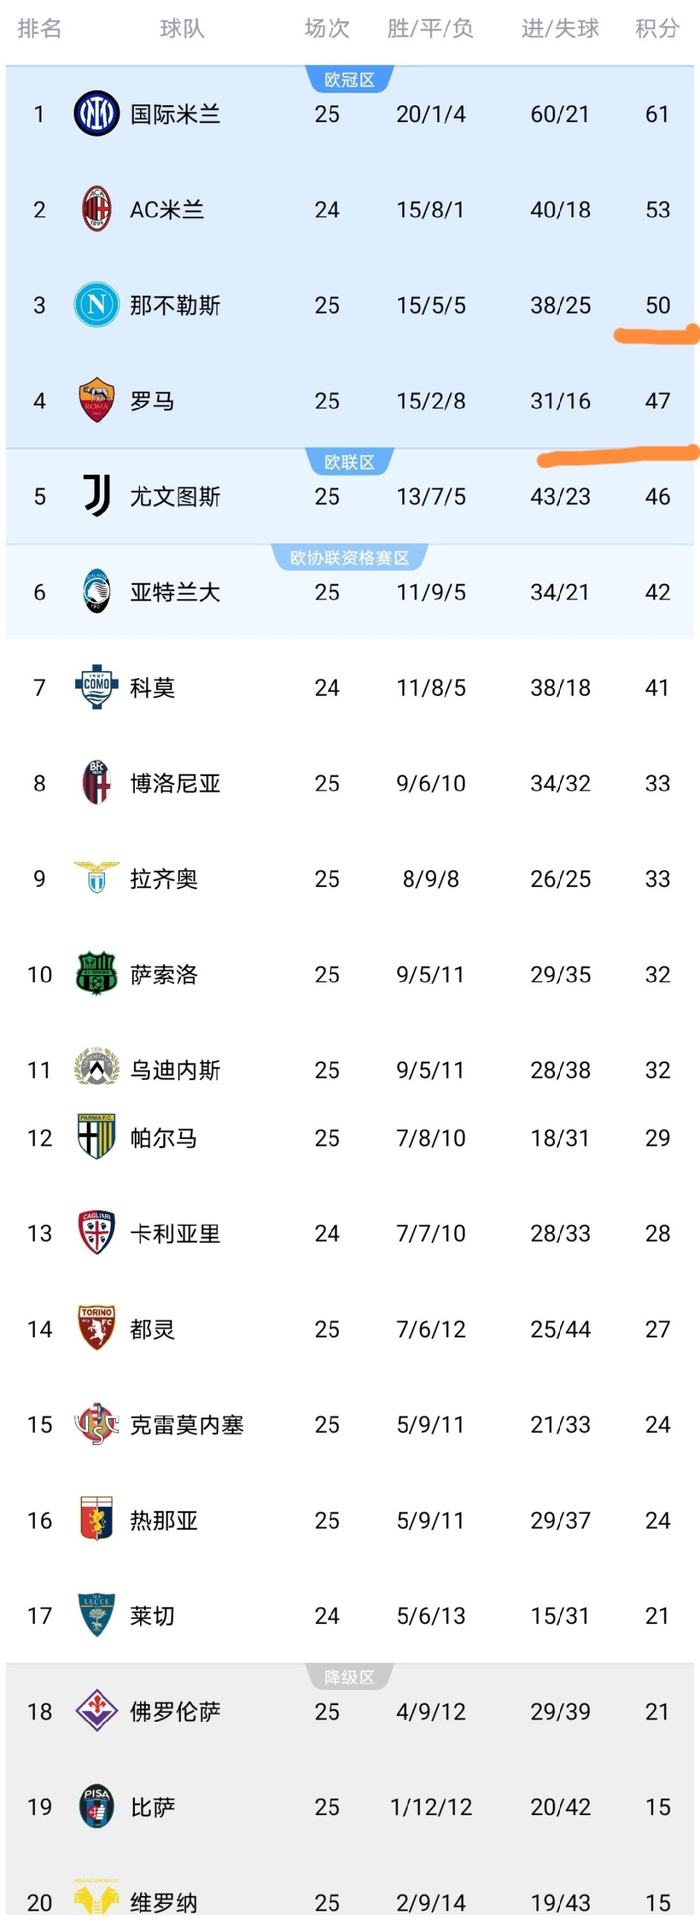Open the Lazio eagle crest
700x1921 pixels.
click(x=97, y=878)
